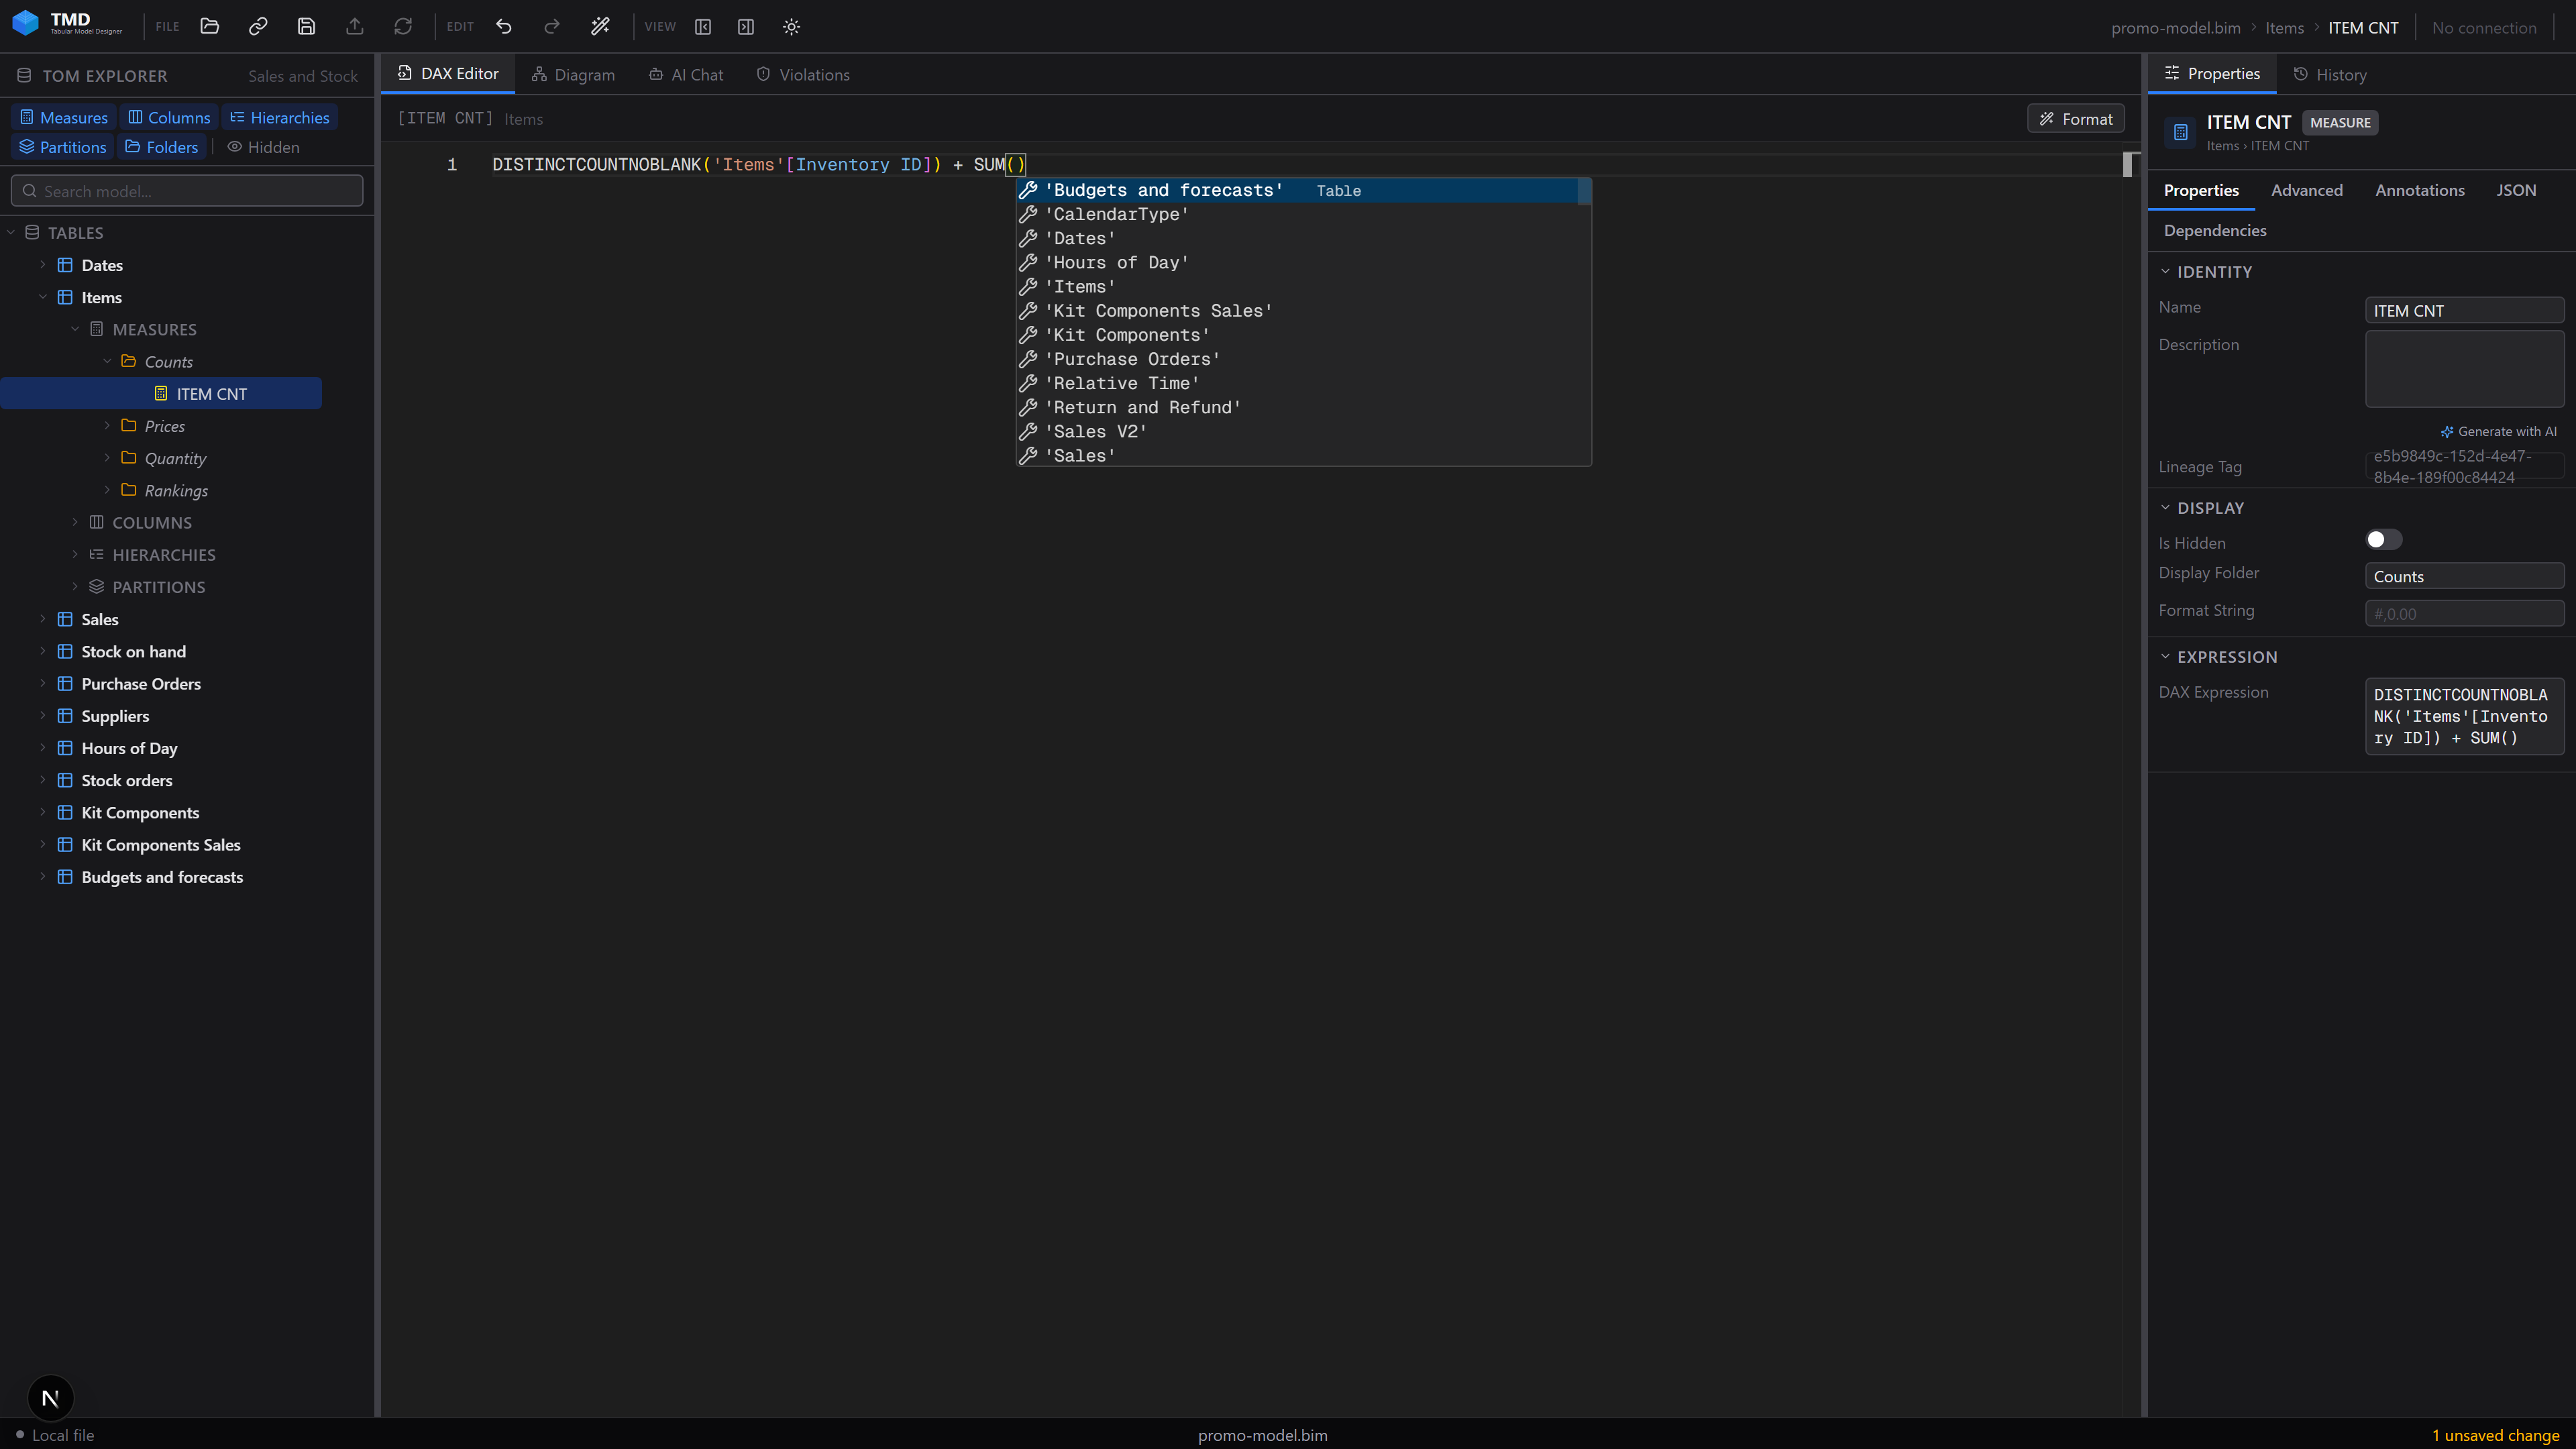The height and width of the screenshot is (1449, 2576).
Task: Click the export upload icon
Action: tap(354, 27)
